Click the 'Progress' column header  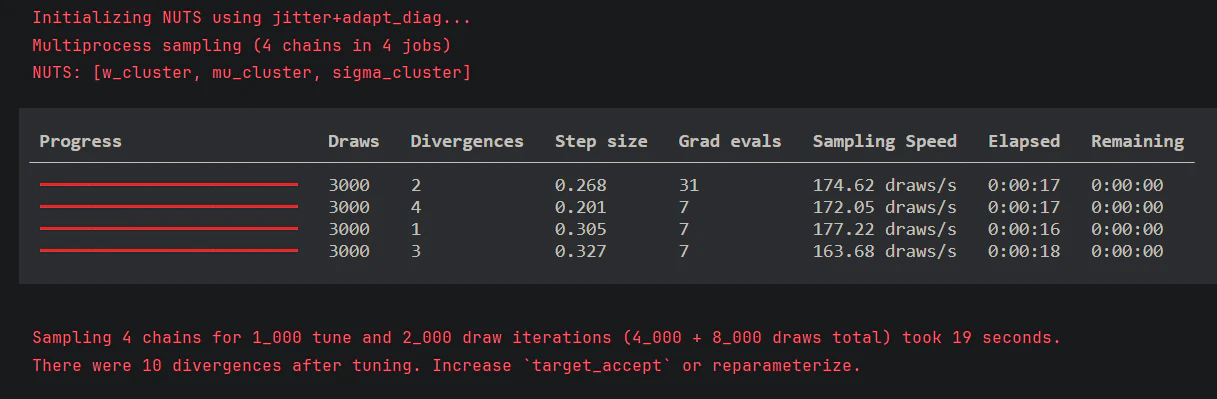tap(80, 141)
